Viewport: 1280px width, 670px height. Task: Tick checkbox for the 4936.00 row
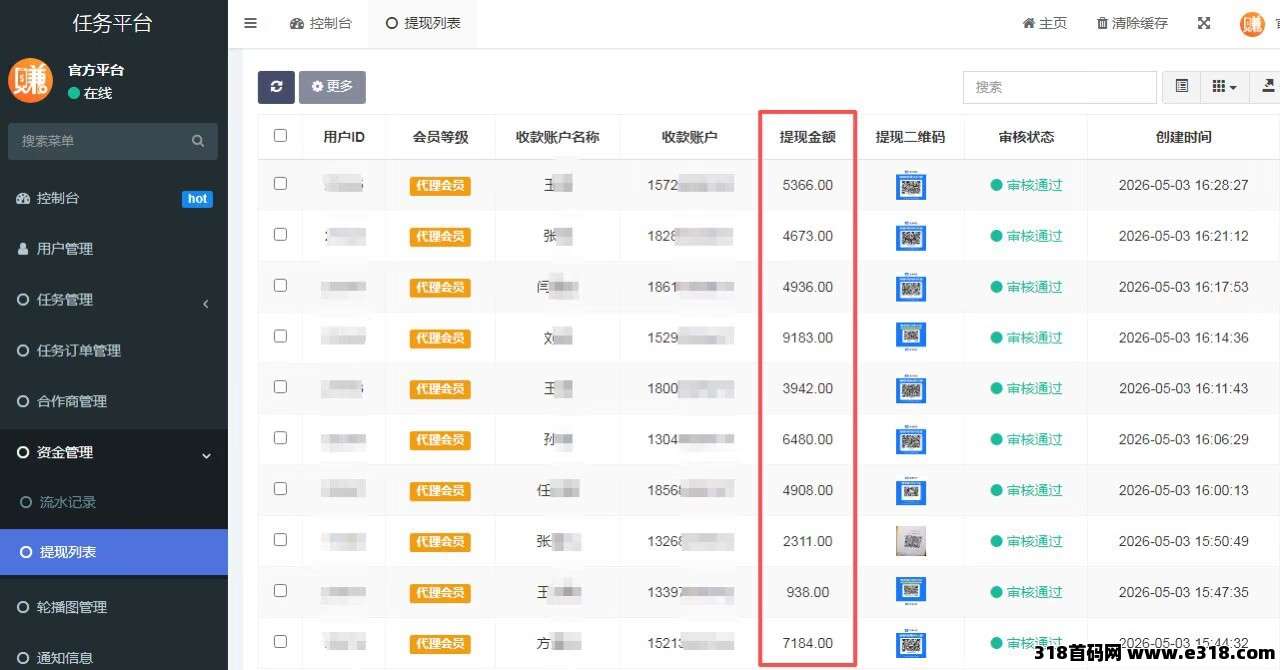280,286
